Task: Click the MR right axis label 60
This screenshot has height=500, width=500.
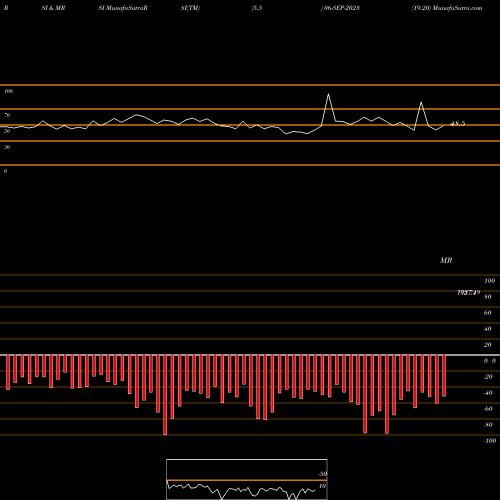Action: [x=488, y=313]
